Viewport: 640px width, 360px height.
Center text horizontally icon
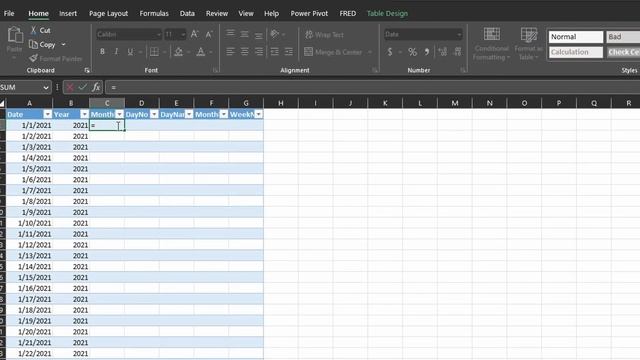pyautogui.click(x=244, y=52)
